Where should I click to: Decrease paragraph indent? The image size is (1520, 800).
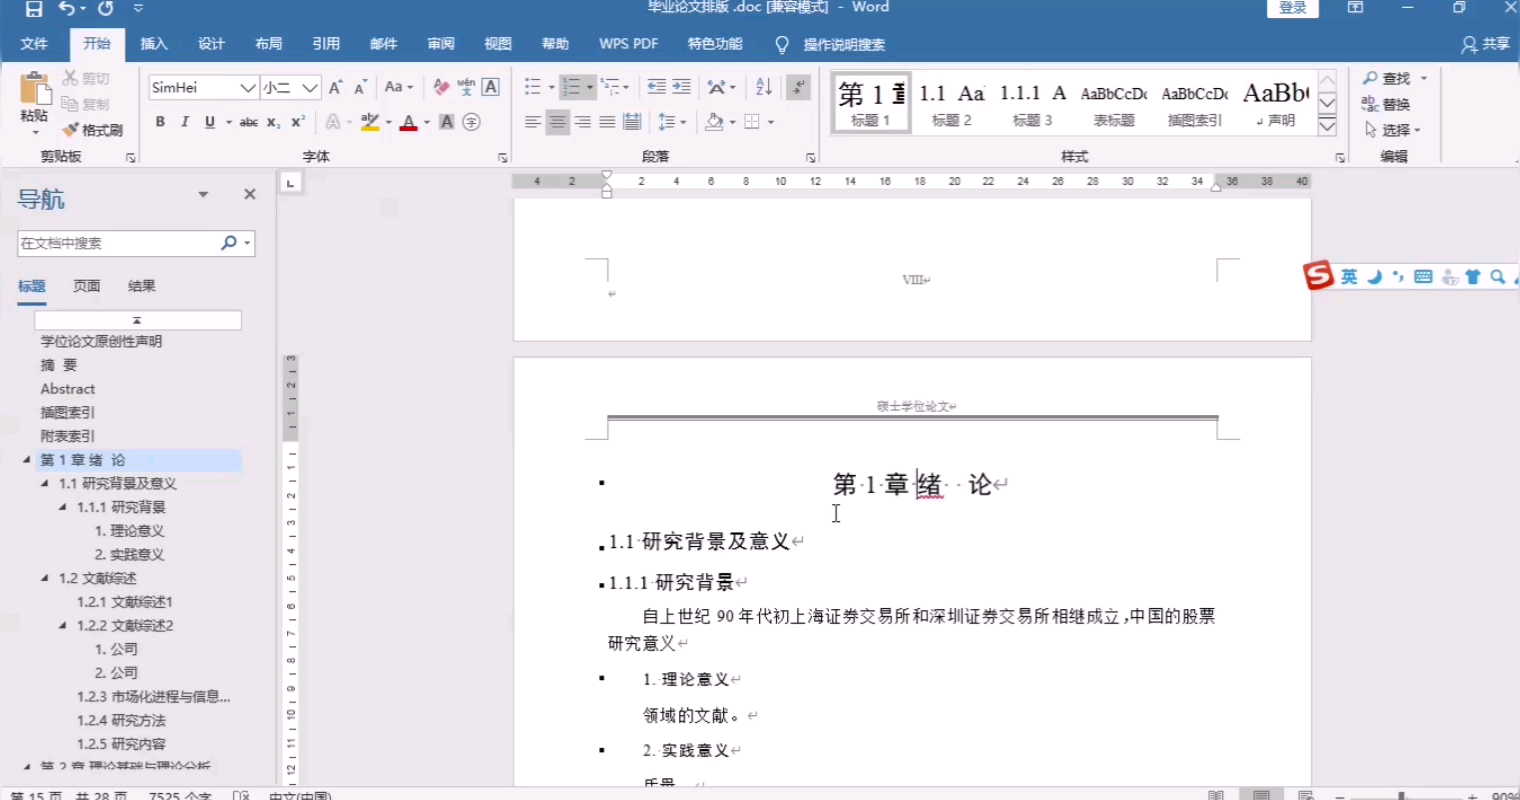click(x=657, y=88)
